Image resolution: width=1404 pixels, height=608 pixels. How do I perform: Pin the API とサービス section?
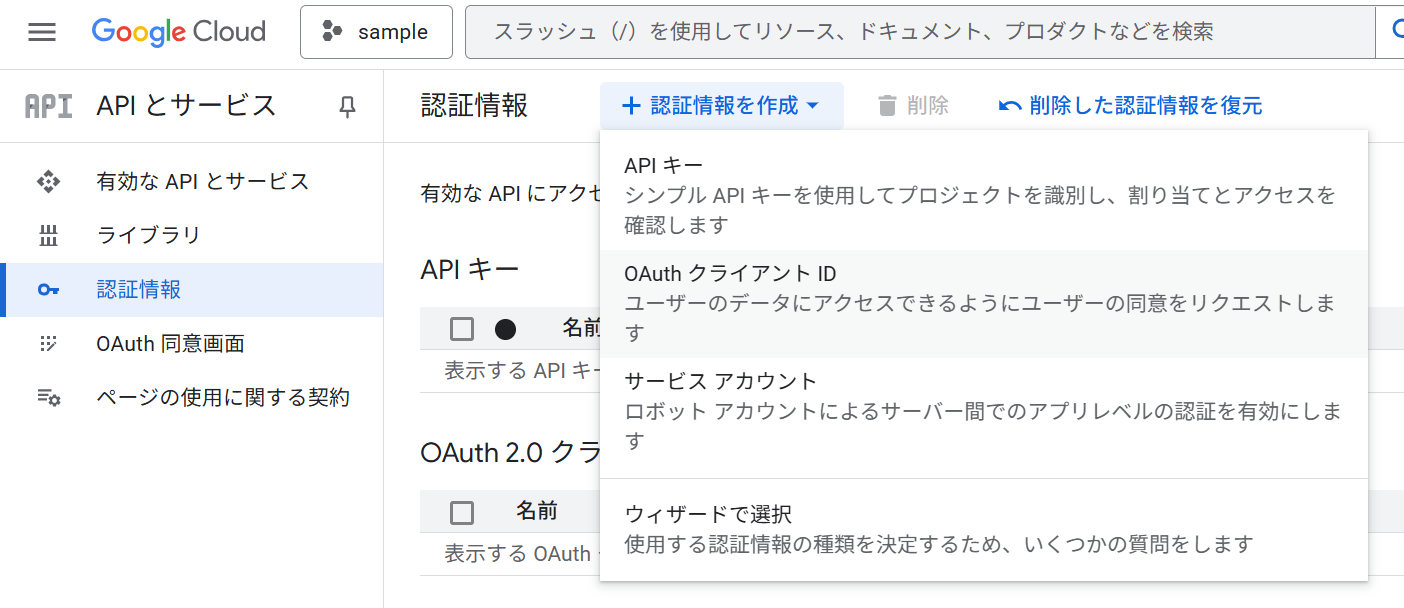point(346,105)
